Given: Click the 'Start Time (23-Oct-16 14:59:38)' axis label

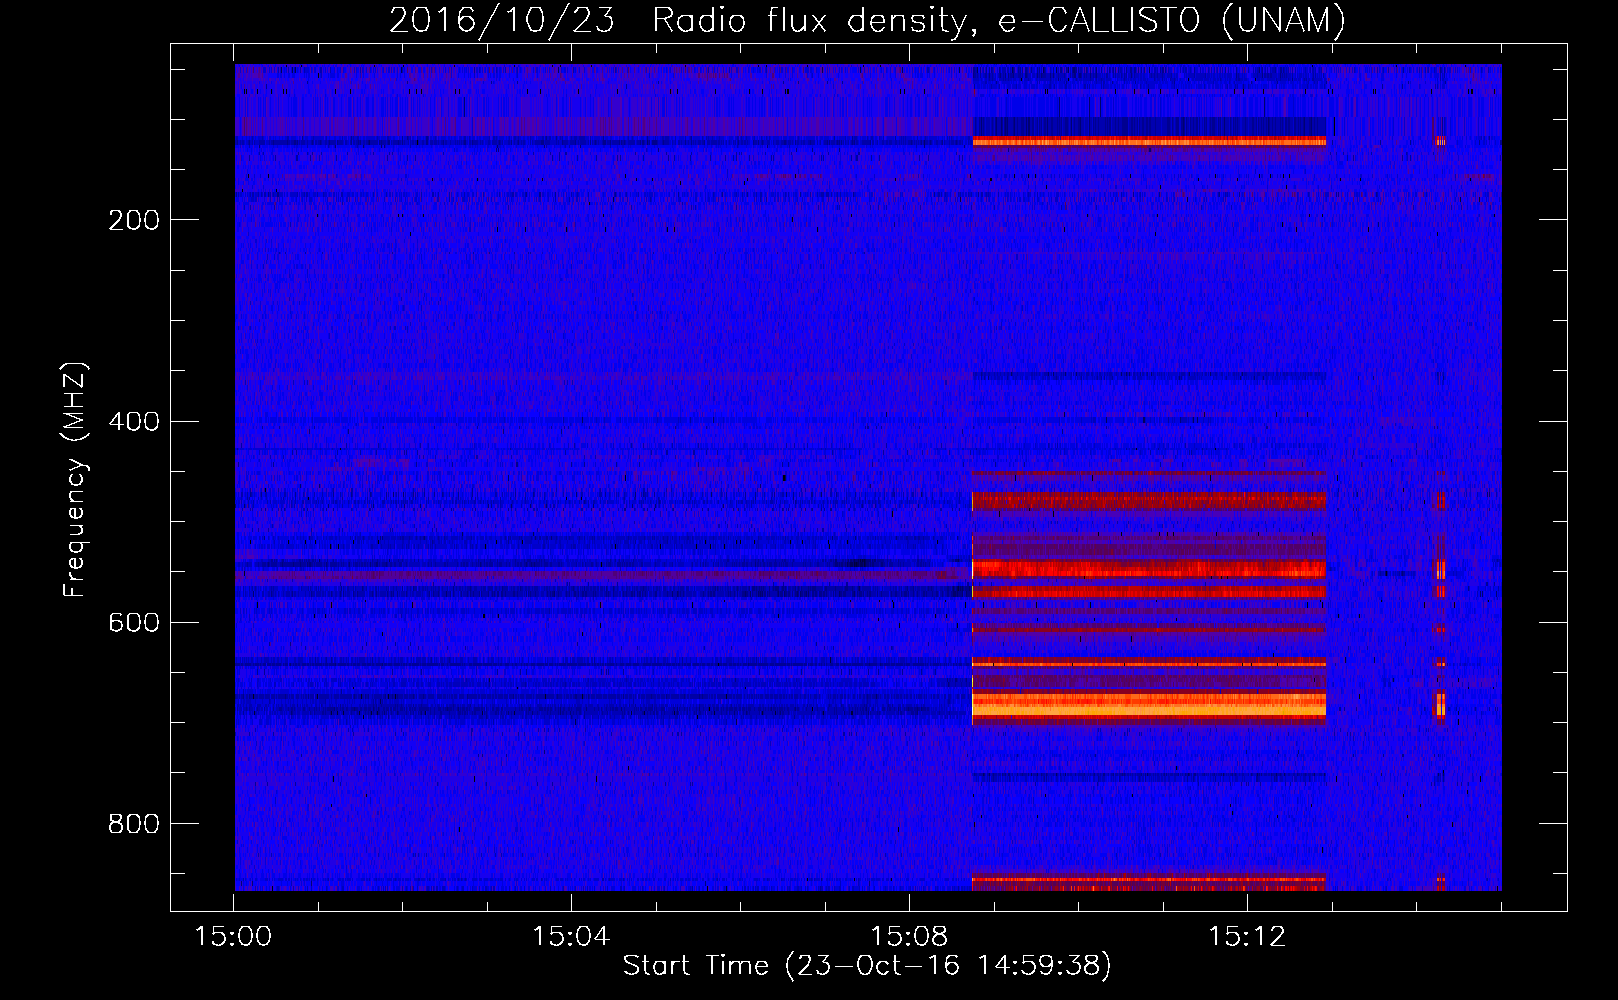Looking at the screenshot, I should coord(867,966).
